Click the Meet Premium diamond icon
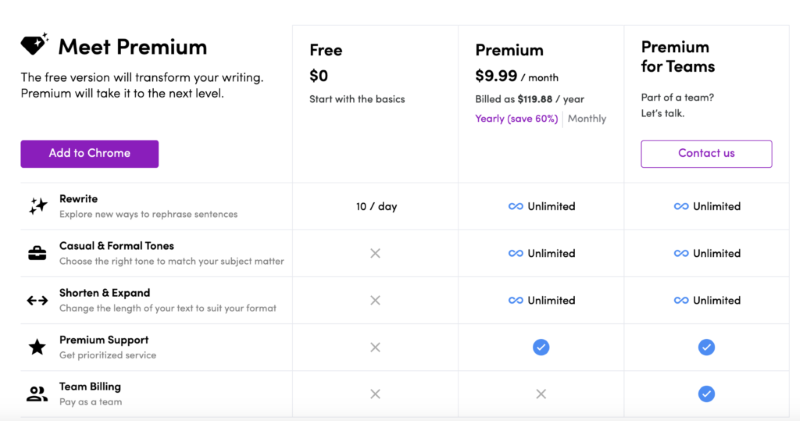The height and width of the screenshot is (421, 800). point(34,44)
